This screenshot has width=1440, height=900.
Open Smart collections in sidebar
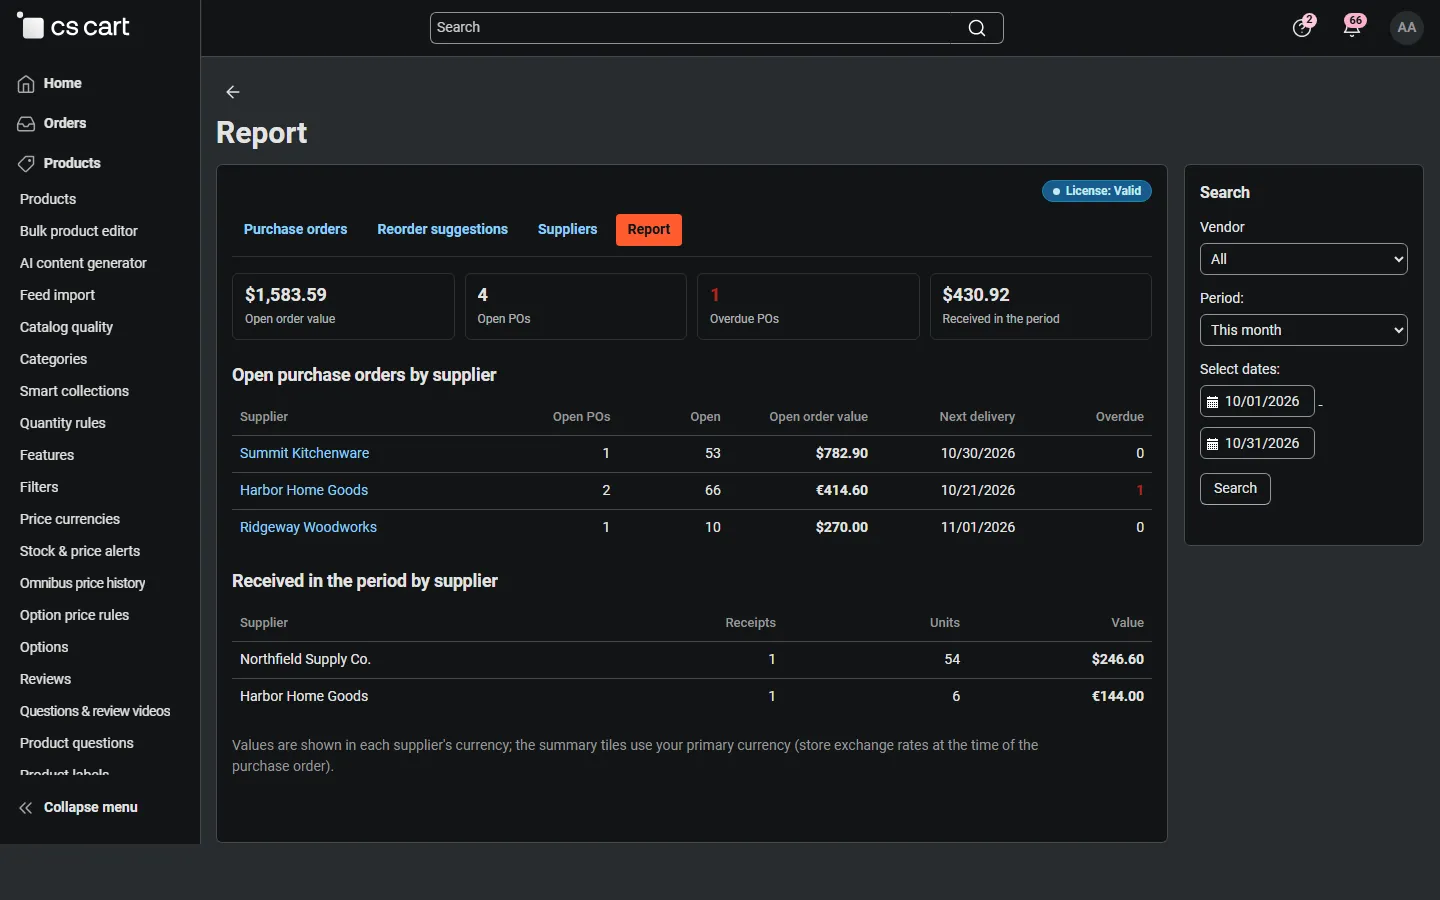74,392
